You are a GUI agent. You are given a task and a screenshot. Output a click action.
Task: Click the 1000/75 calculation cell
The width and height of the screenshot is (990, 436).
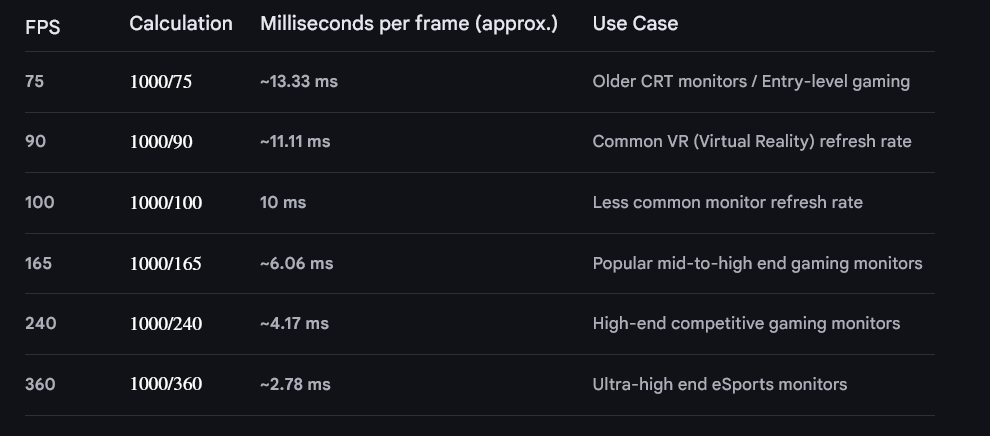point(160,82)
